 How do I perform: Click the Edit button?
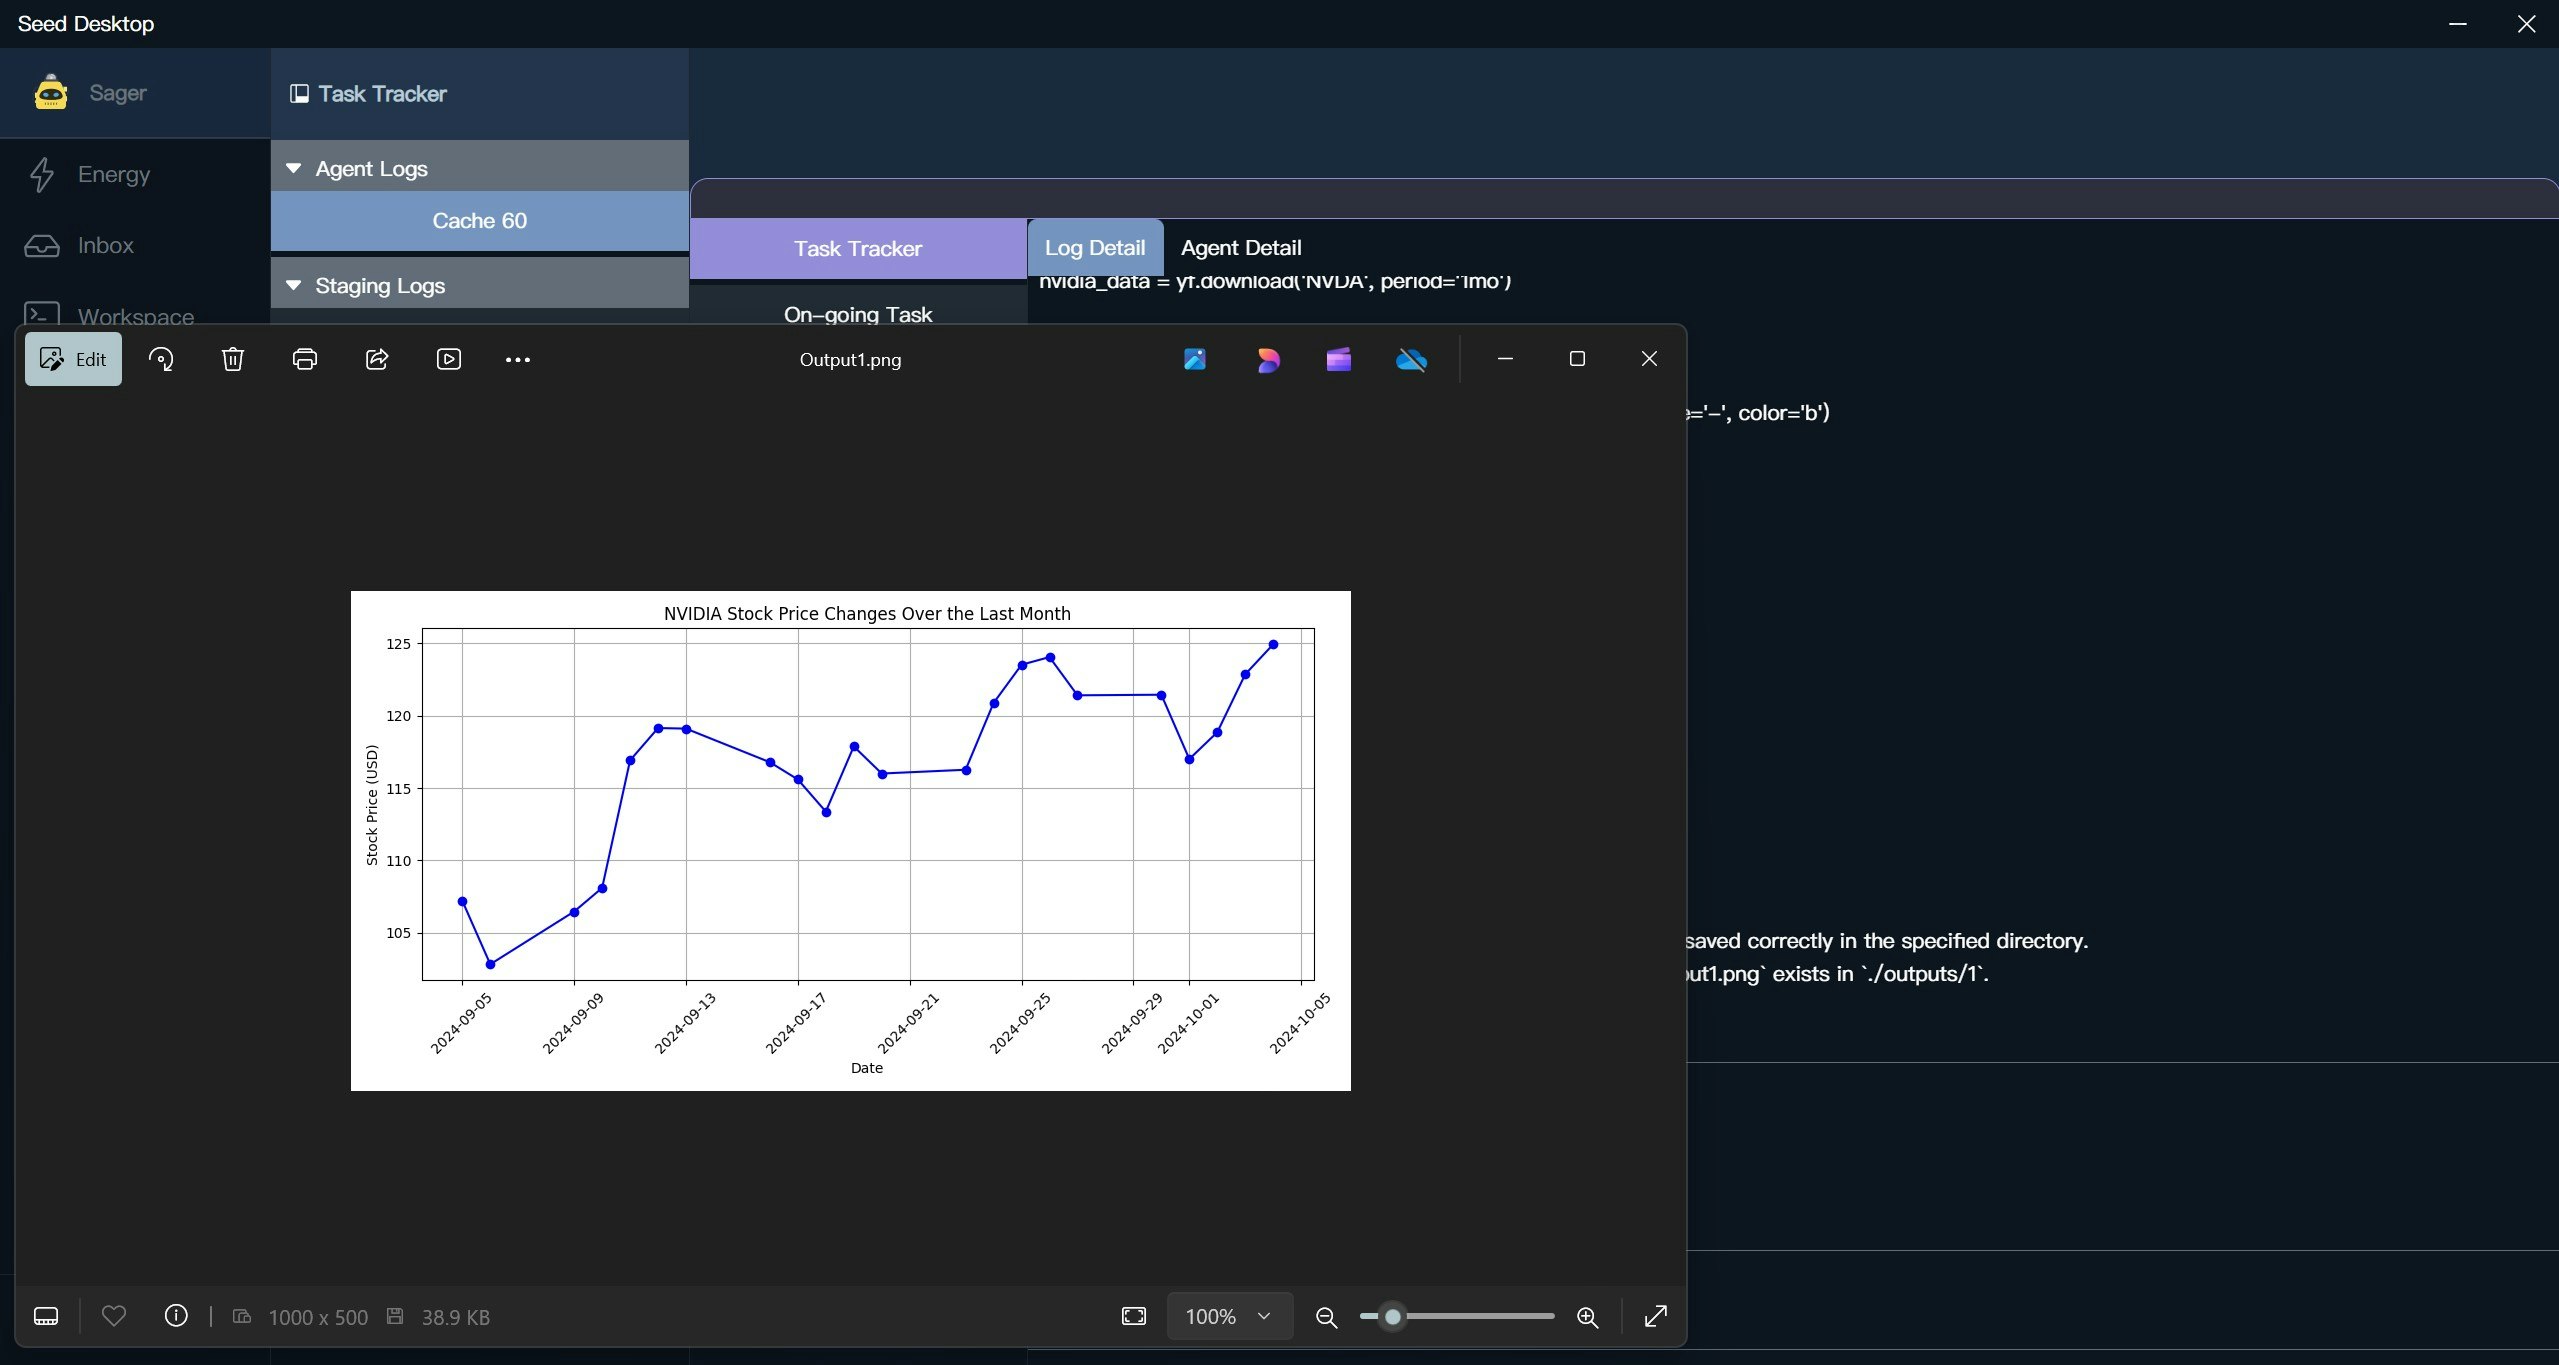[74, 359]
